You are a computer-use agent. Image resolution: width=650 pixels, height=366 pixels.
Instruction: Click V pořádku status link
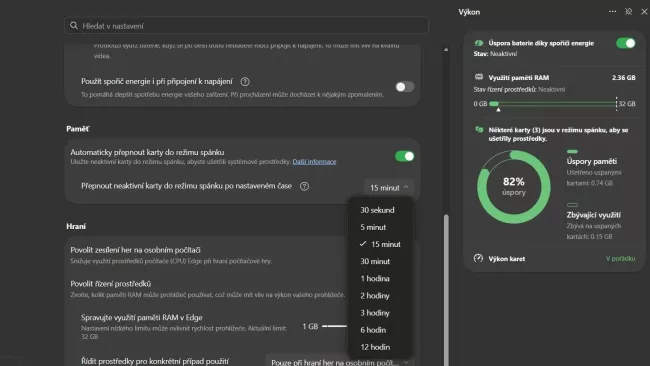pyautogui.click(x=620, y=259)
